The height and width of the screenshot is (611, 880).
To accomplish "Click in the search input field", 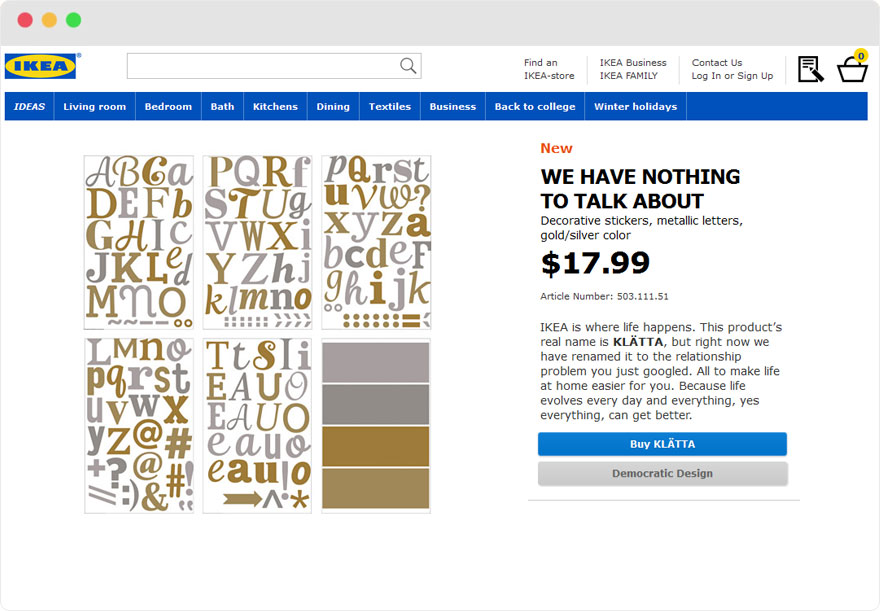I will (262, 66).
